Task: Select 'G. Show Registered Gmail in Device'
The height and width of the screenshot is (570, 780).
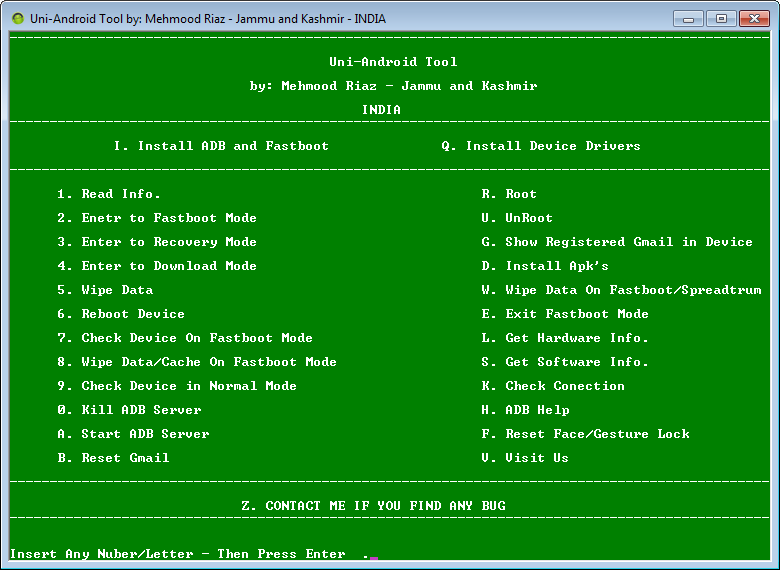Action: click(617, 242)
